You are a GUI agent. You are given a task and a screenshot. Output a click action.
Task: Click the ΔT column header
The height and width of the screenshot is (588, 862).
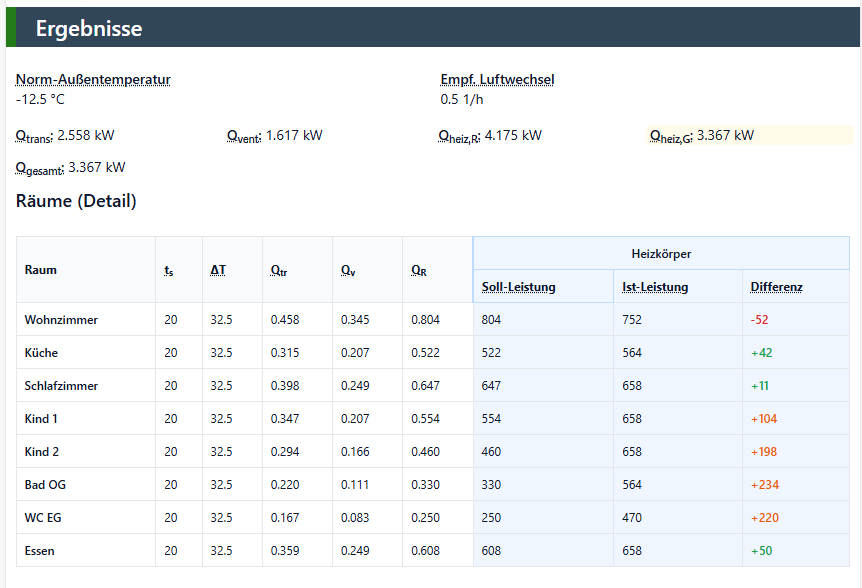[218, 270]
